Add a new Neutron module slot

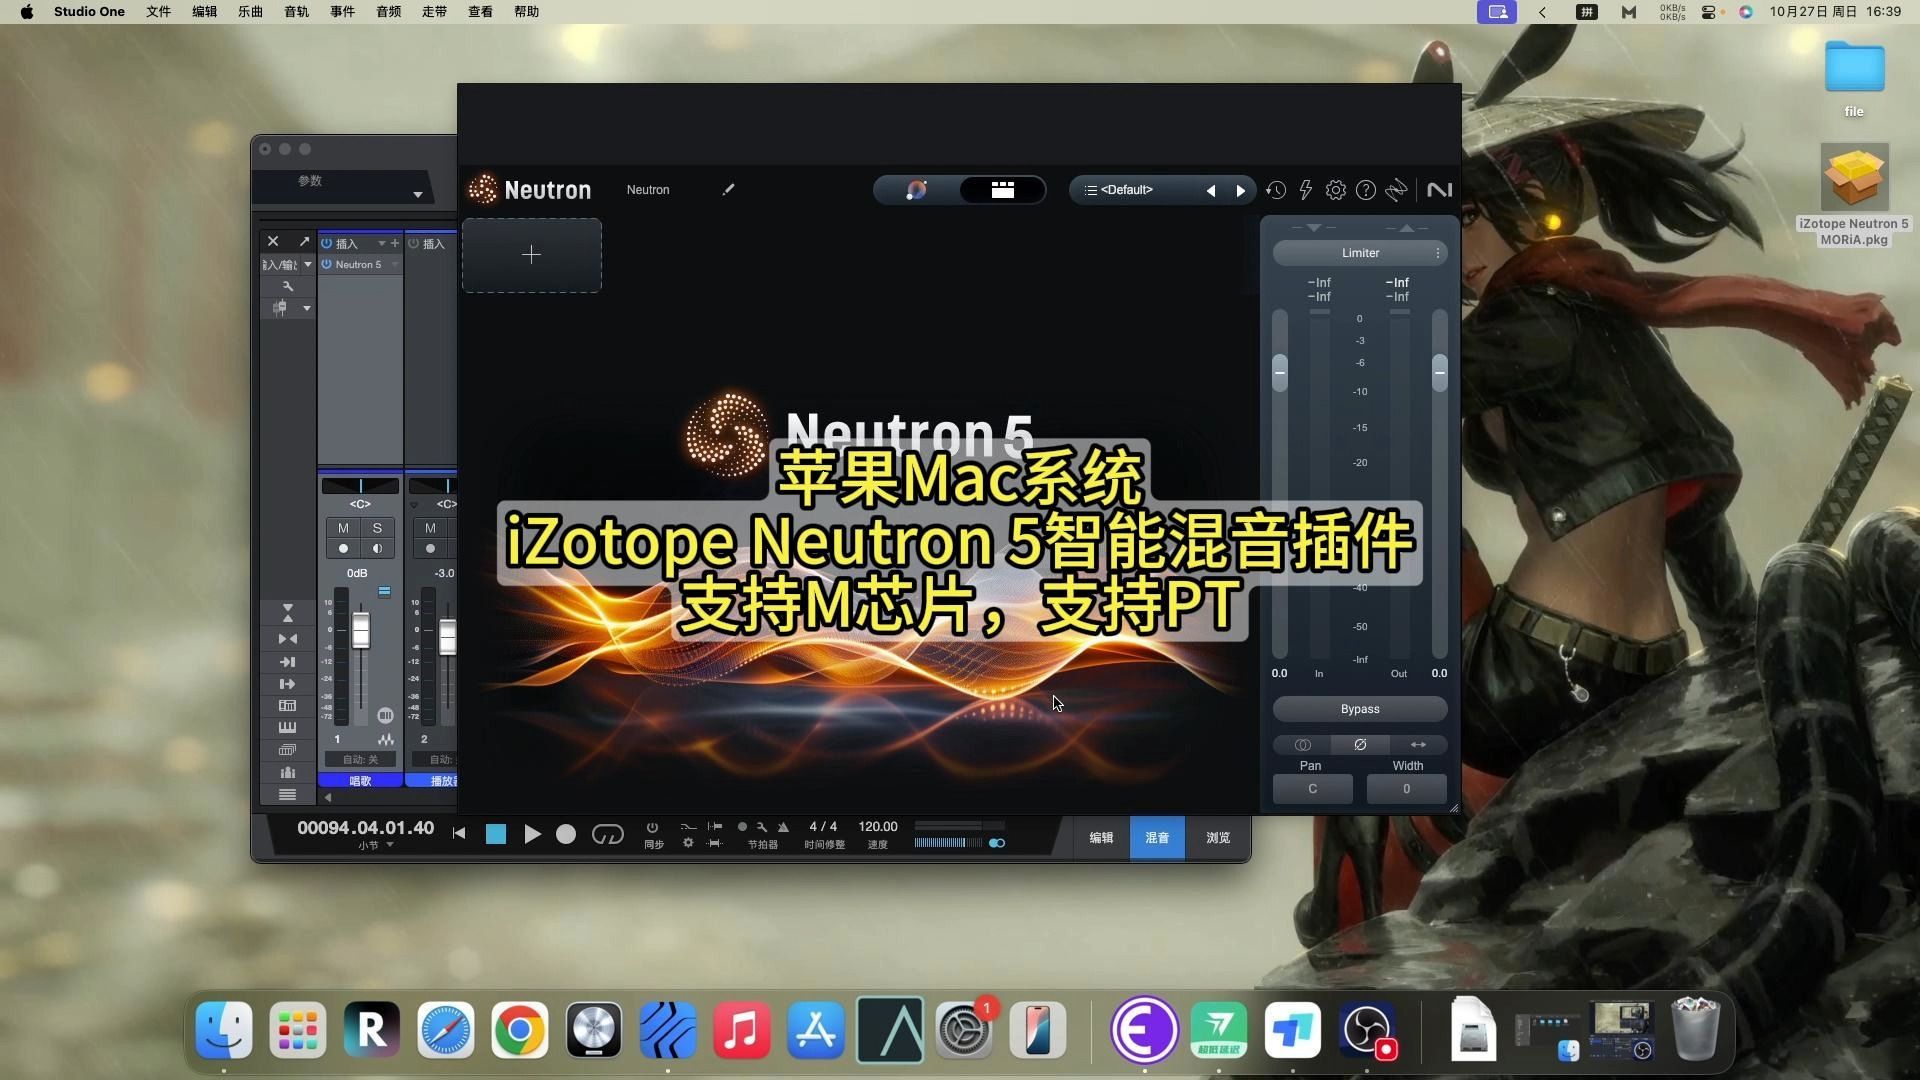(531, 255)
